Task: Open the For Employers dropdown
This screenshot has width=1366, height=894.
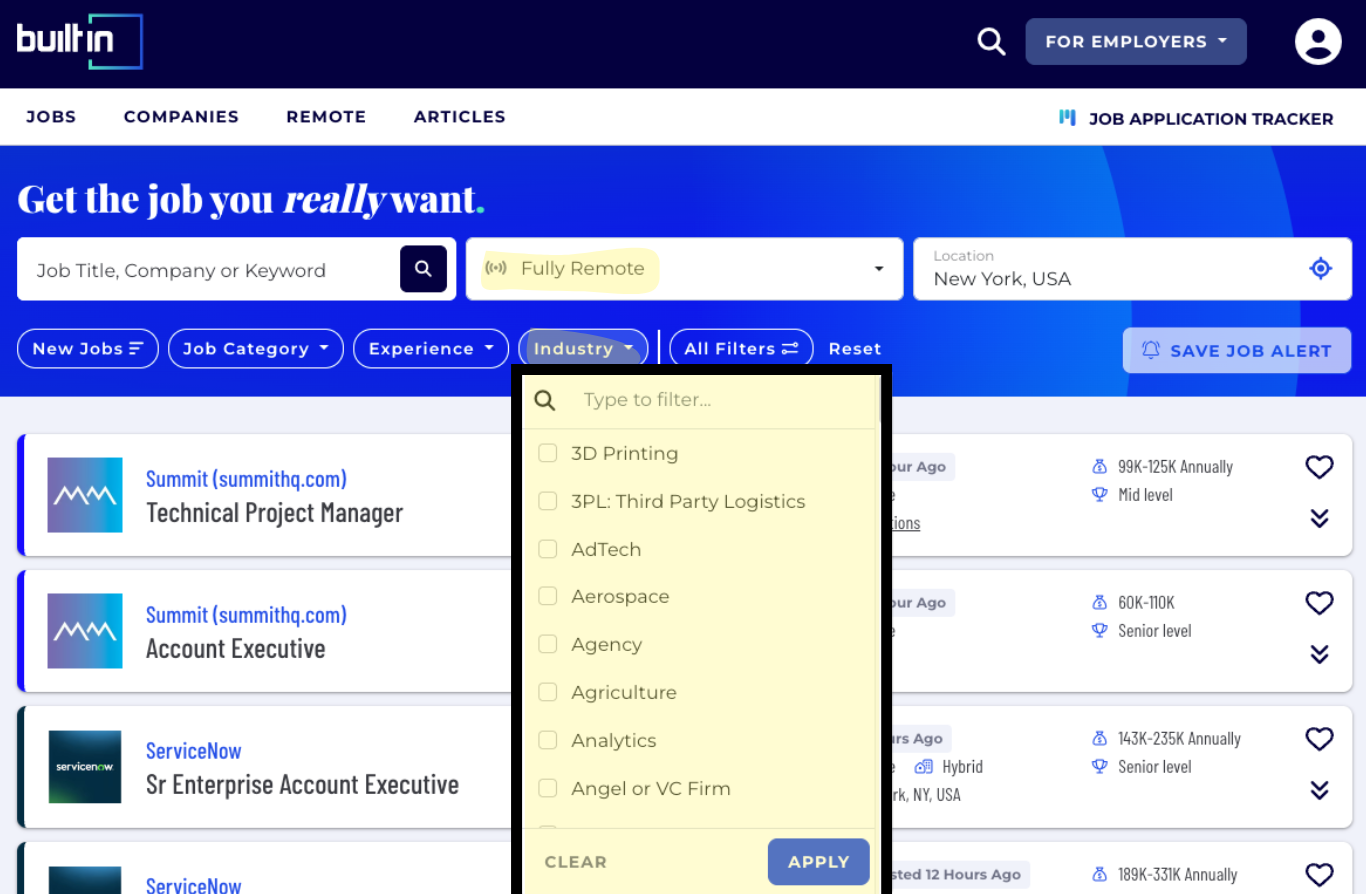Action: [x=1136, y=42]
